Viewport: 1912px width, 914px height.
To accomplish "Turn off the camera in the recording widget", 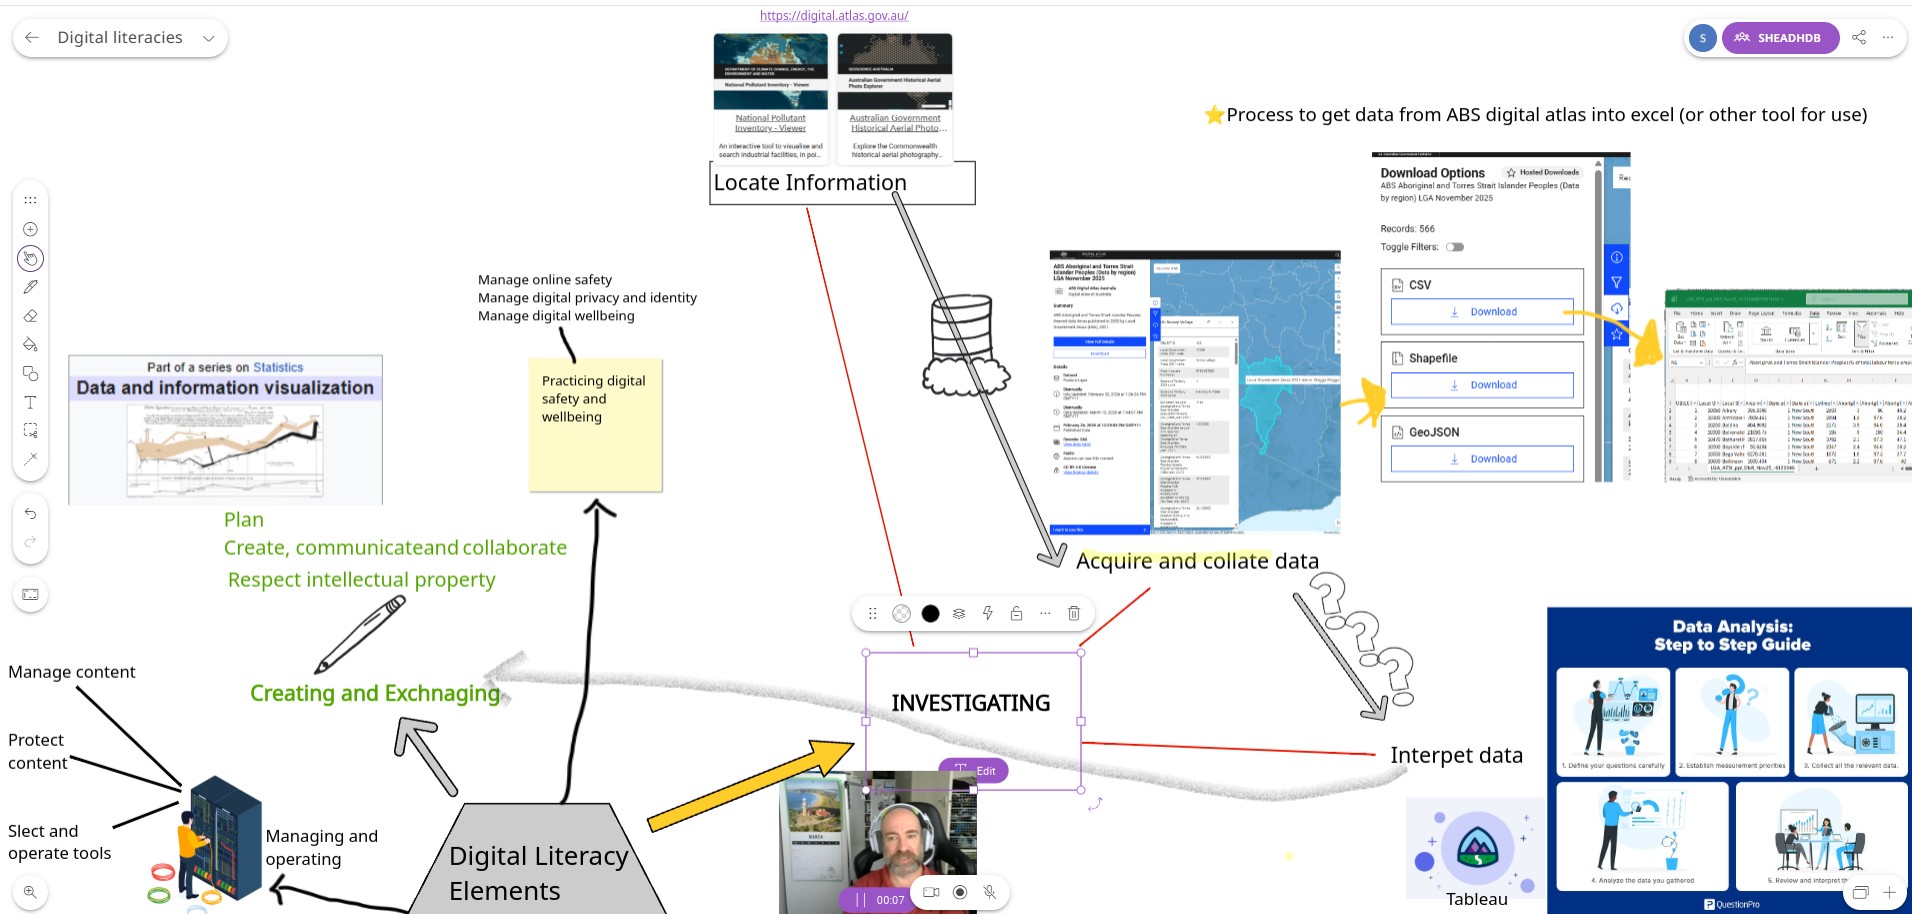I will [x=932, y=892].
